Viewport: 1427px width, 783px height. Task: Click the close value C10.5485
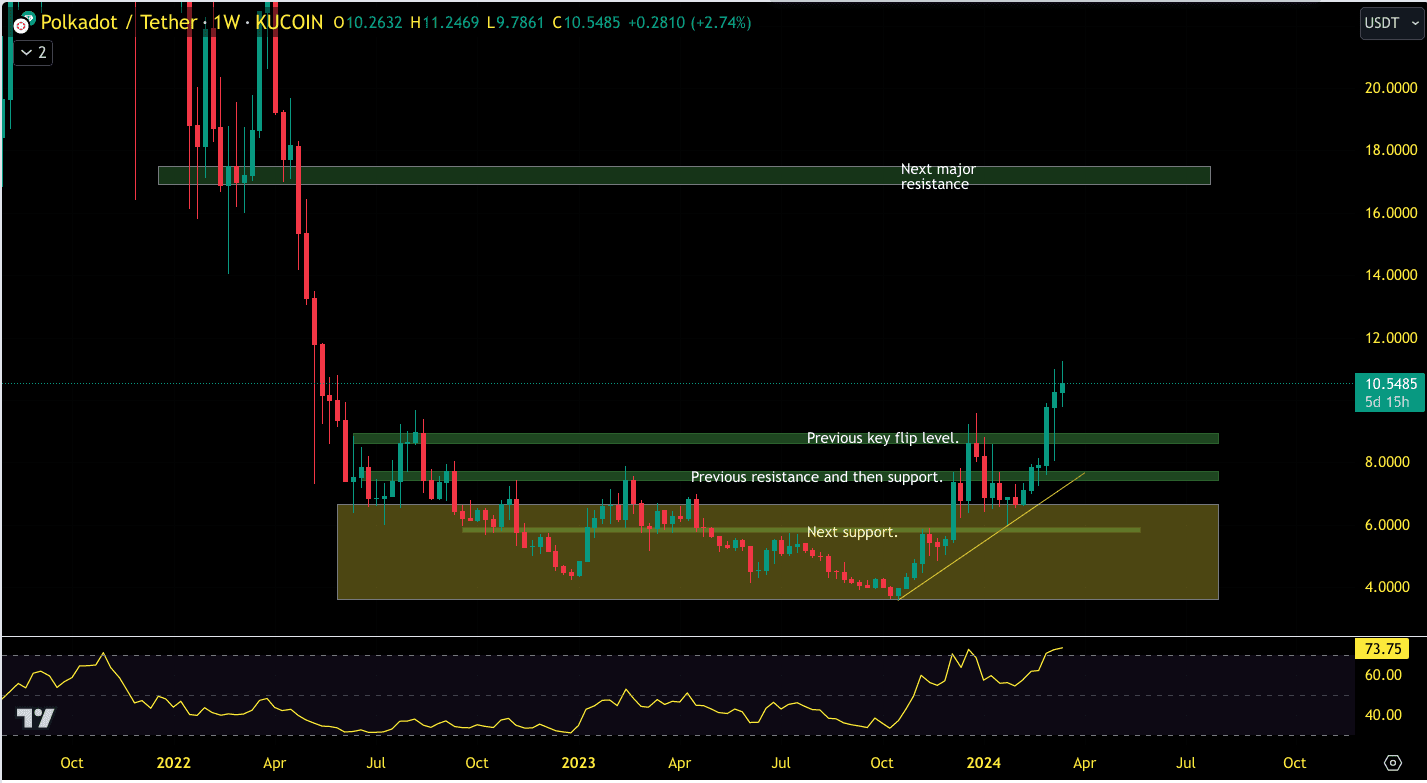588,22
